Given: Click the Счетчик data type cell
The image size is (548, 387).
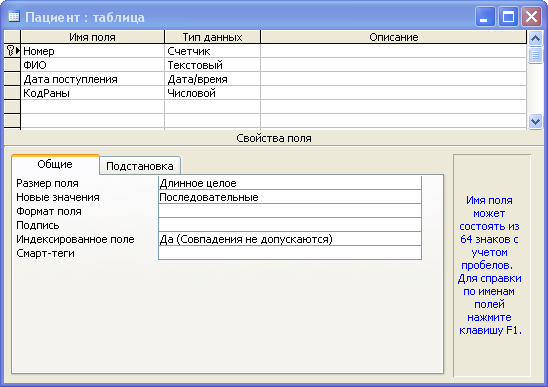Looking at the screenshot, I should coord(212,51).
